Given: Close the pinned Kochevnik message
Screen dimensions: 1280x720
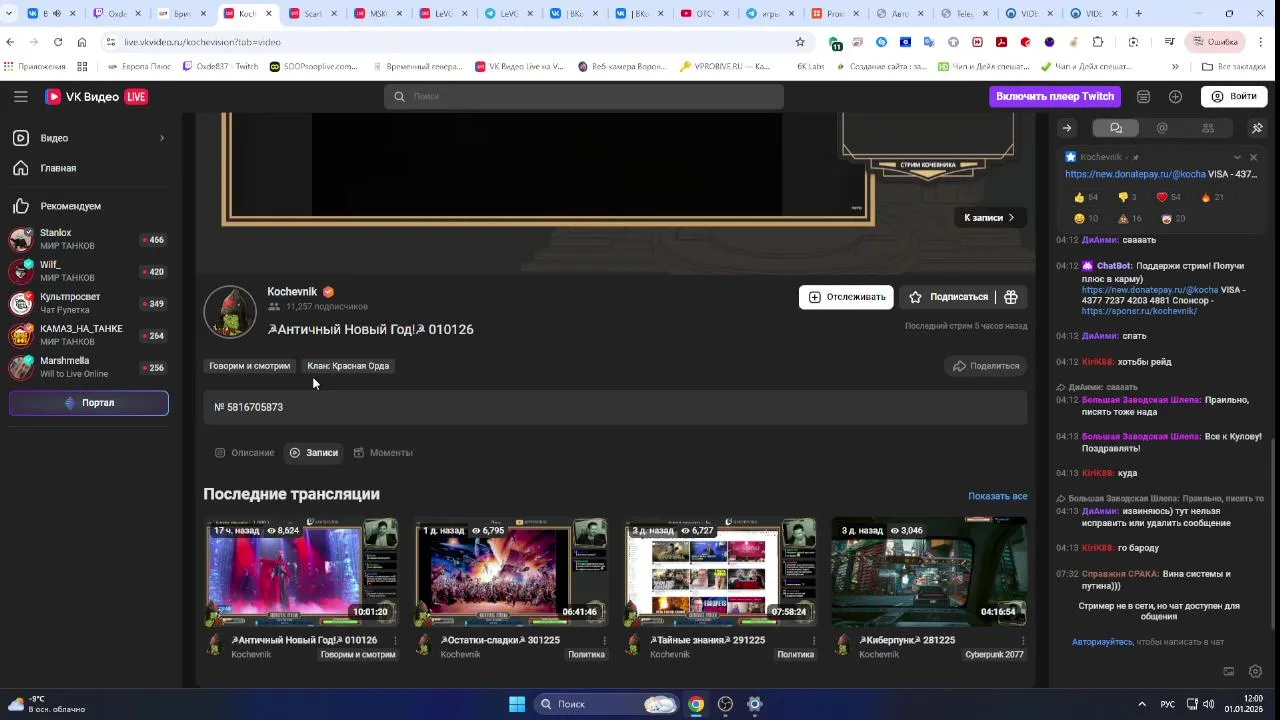Looking at the screenshot, I should 1253,157.
